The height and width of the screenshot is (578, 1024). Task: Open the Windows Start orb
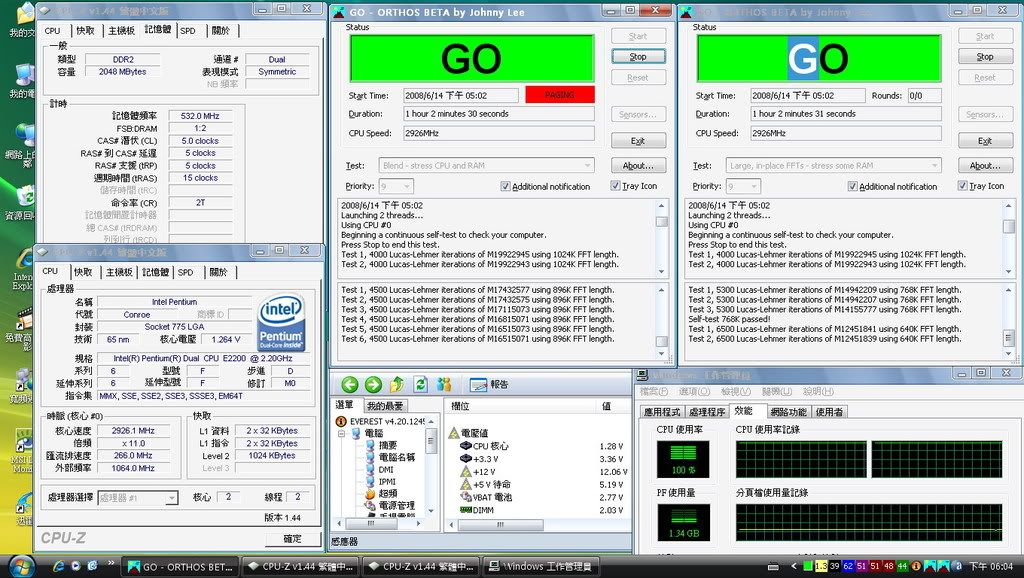[21, 566]
